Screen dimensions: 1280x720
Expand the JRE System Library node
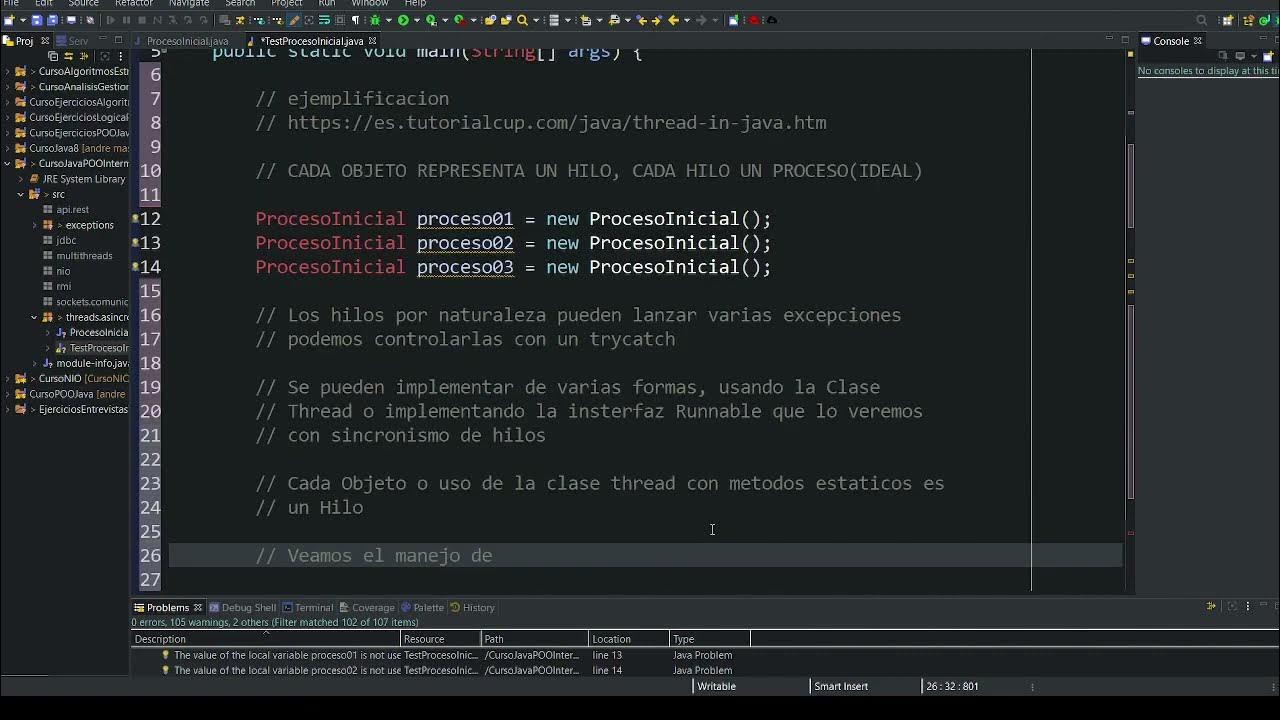21,179
